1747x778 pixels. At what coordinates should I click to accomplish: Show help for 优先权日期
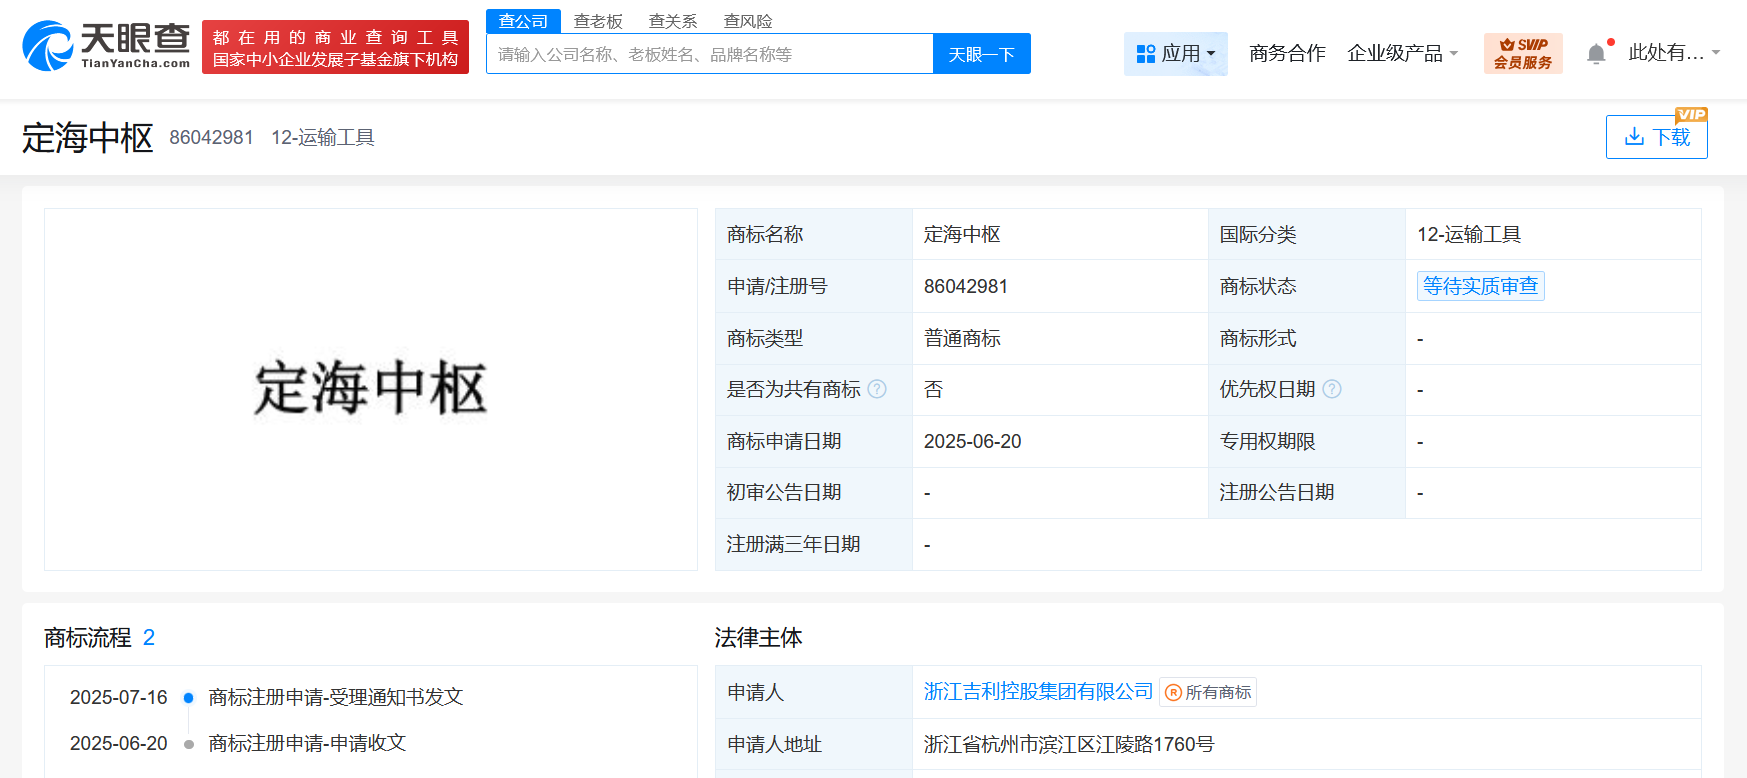1332,389
